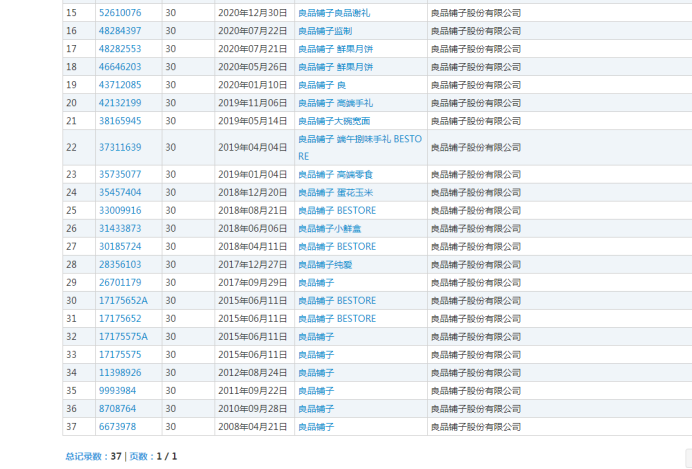The image size is (692, 469).
Task: Open registration number 48282553
Action: (x=120, y=49)
